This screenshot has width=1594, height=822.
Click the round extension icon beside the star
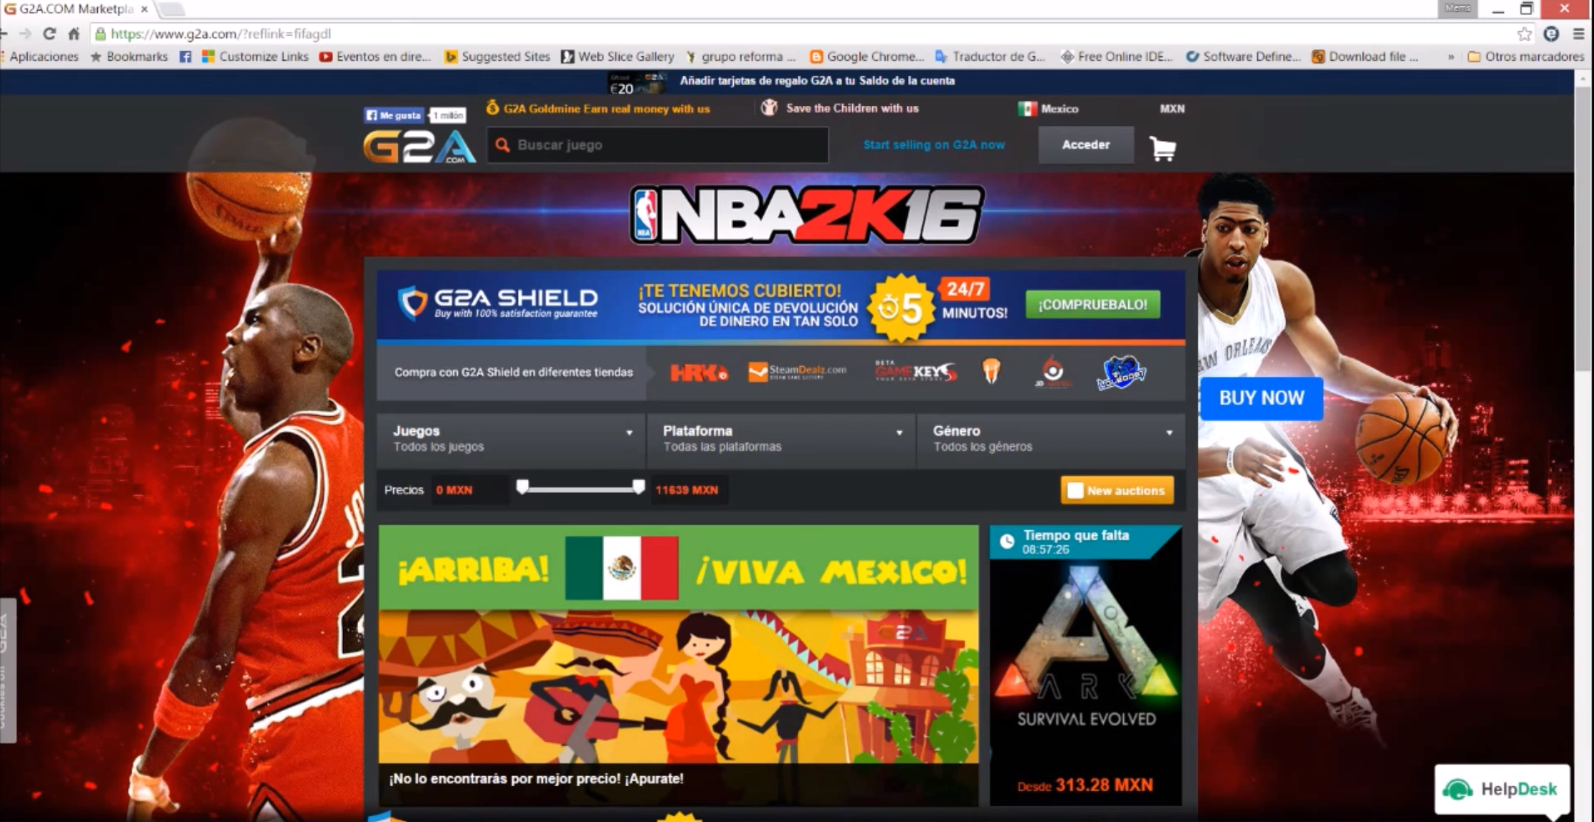(x=1551, y=33)
